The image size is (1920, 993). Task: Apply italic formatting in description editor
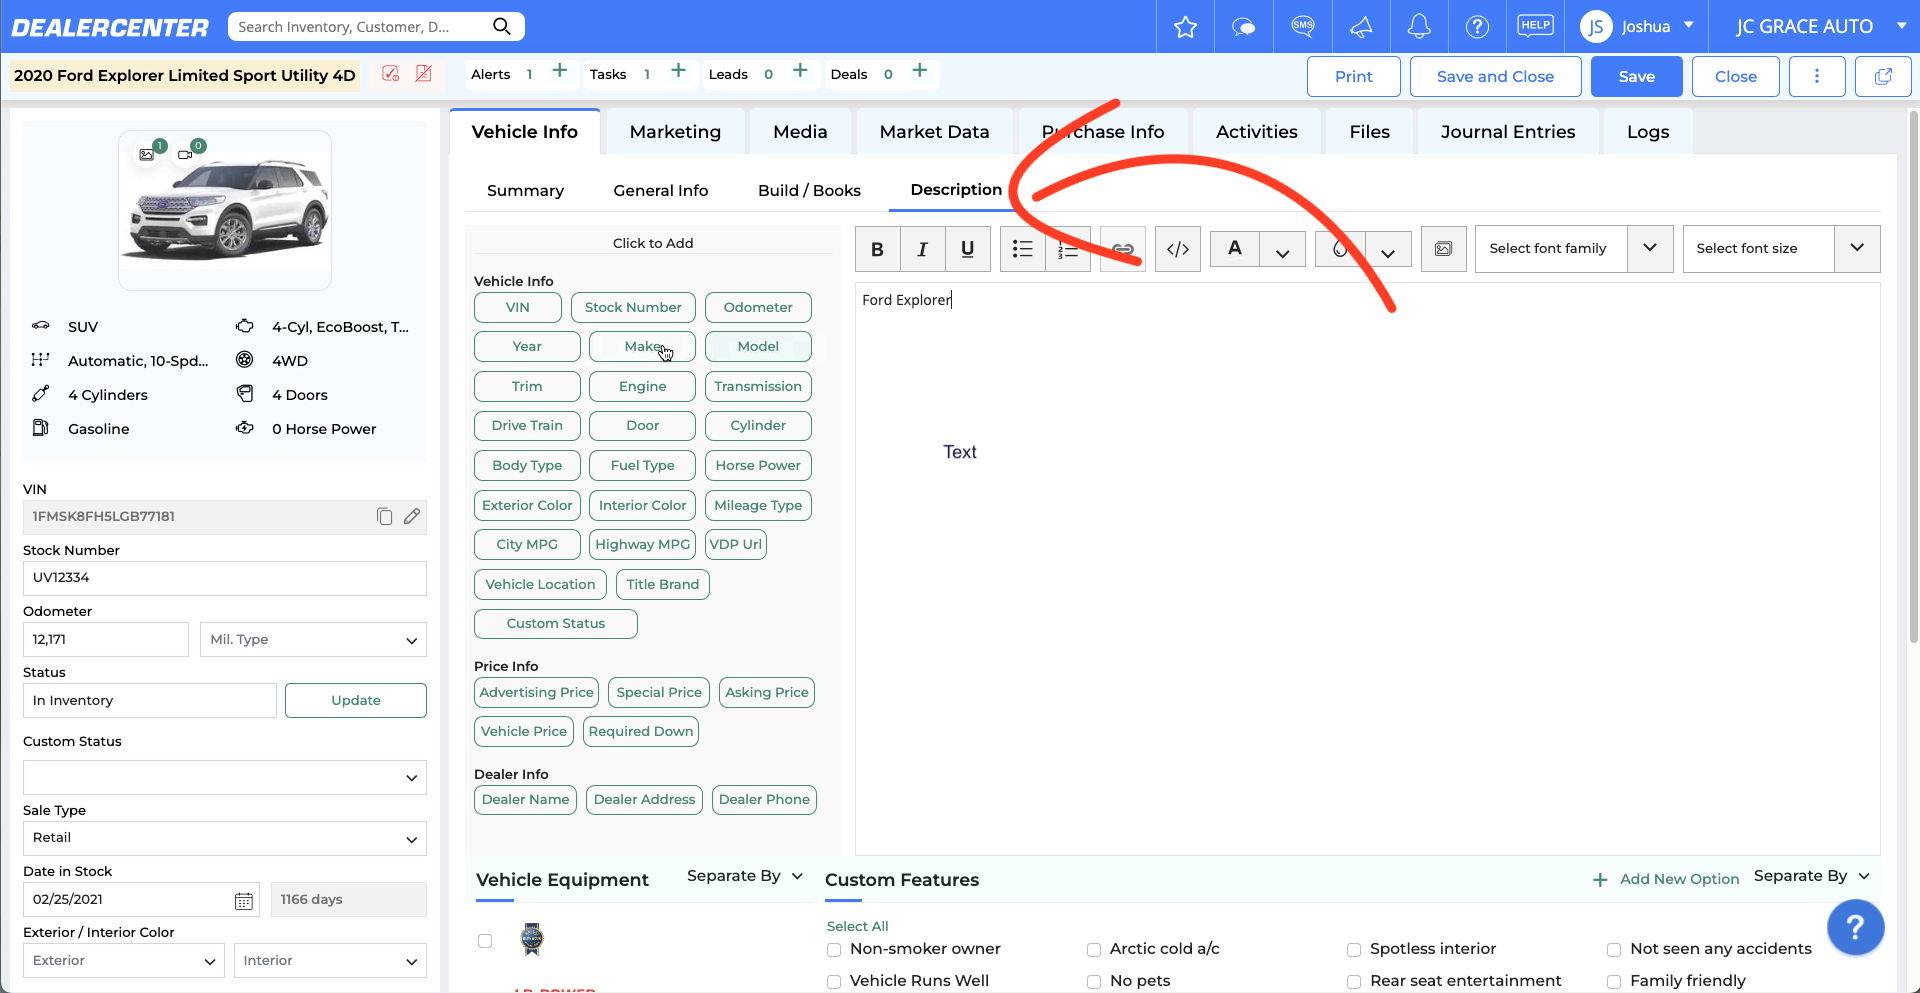922,249
